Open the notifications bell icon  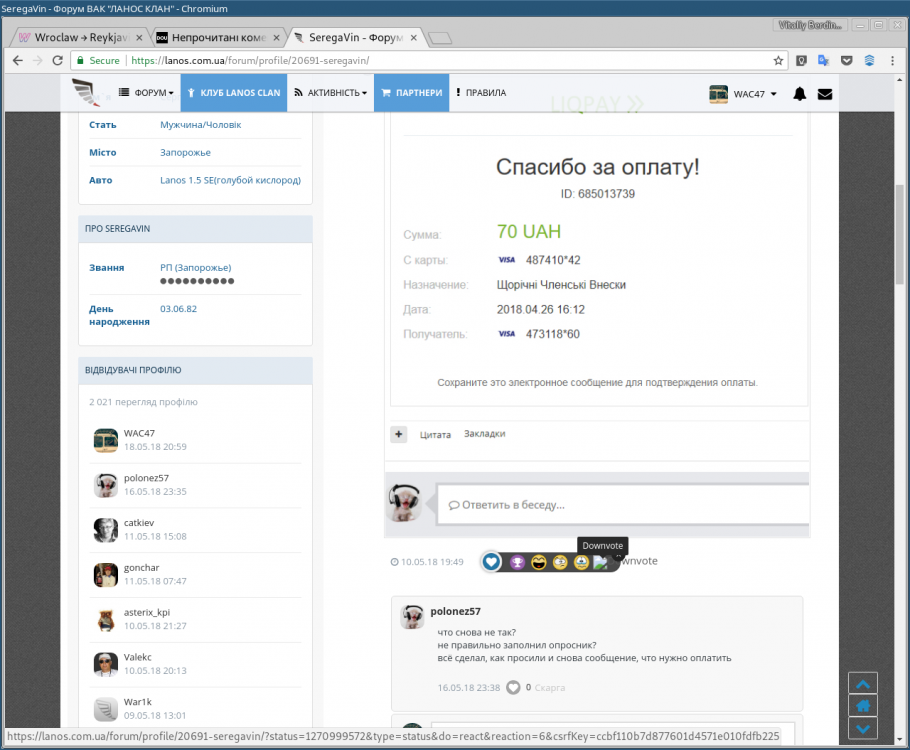799,94
